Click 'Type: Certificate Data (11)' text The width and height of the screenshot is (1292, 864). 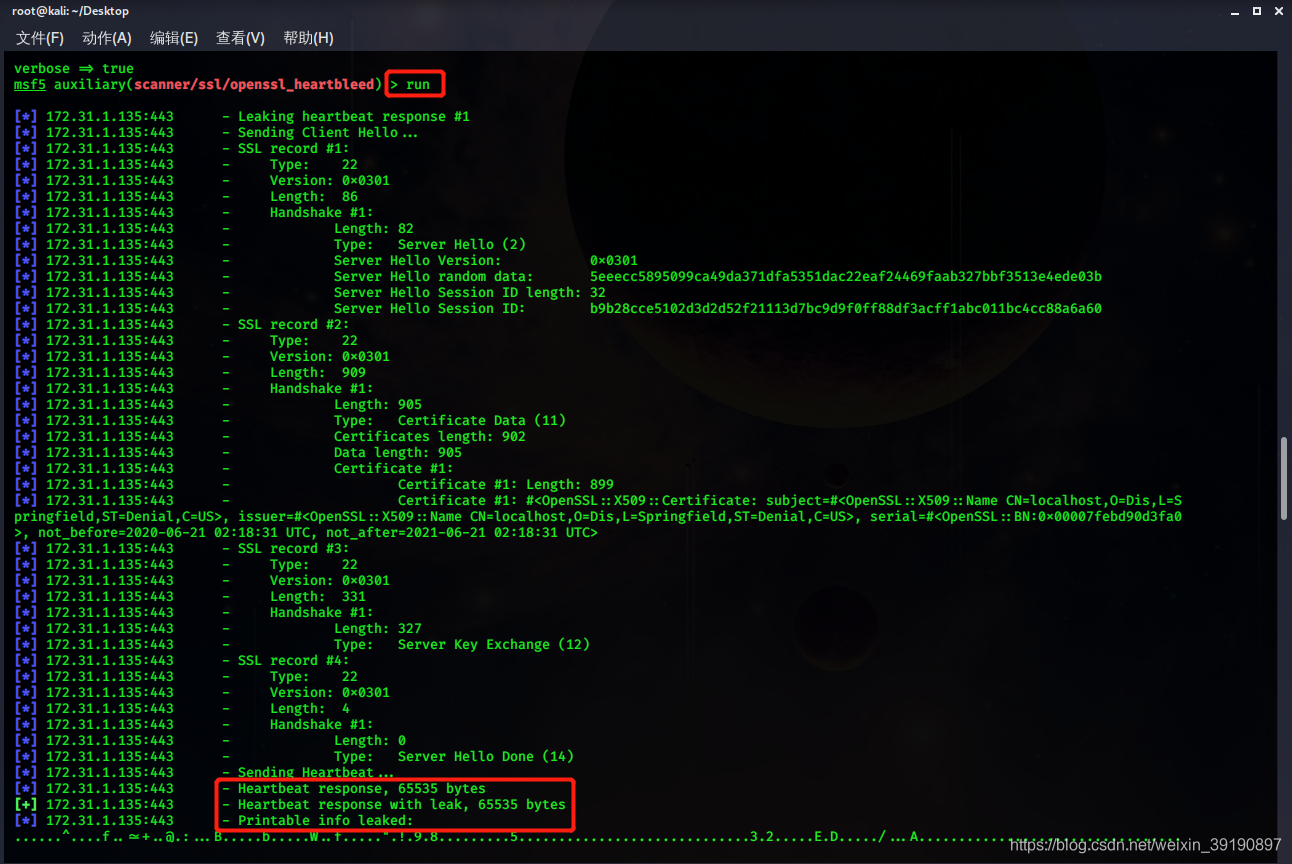(450, 421)
